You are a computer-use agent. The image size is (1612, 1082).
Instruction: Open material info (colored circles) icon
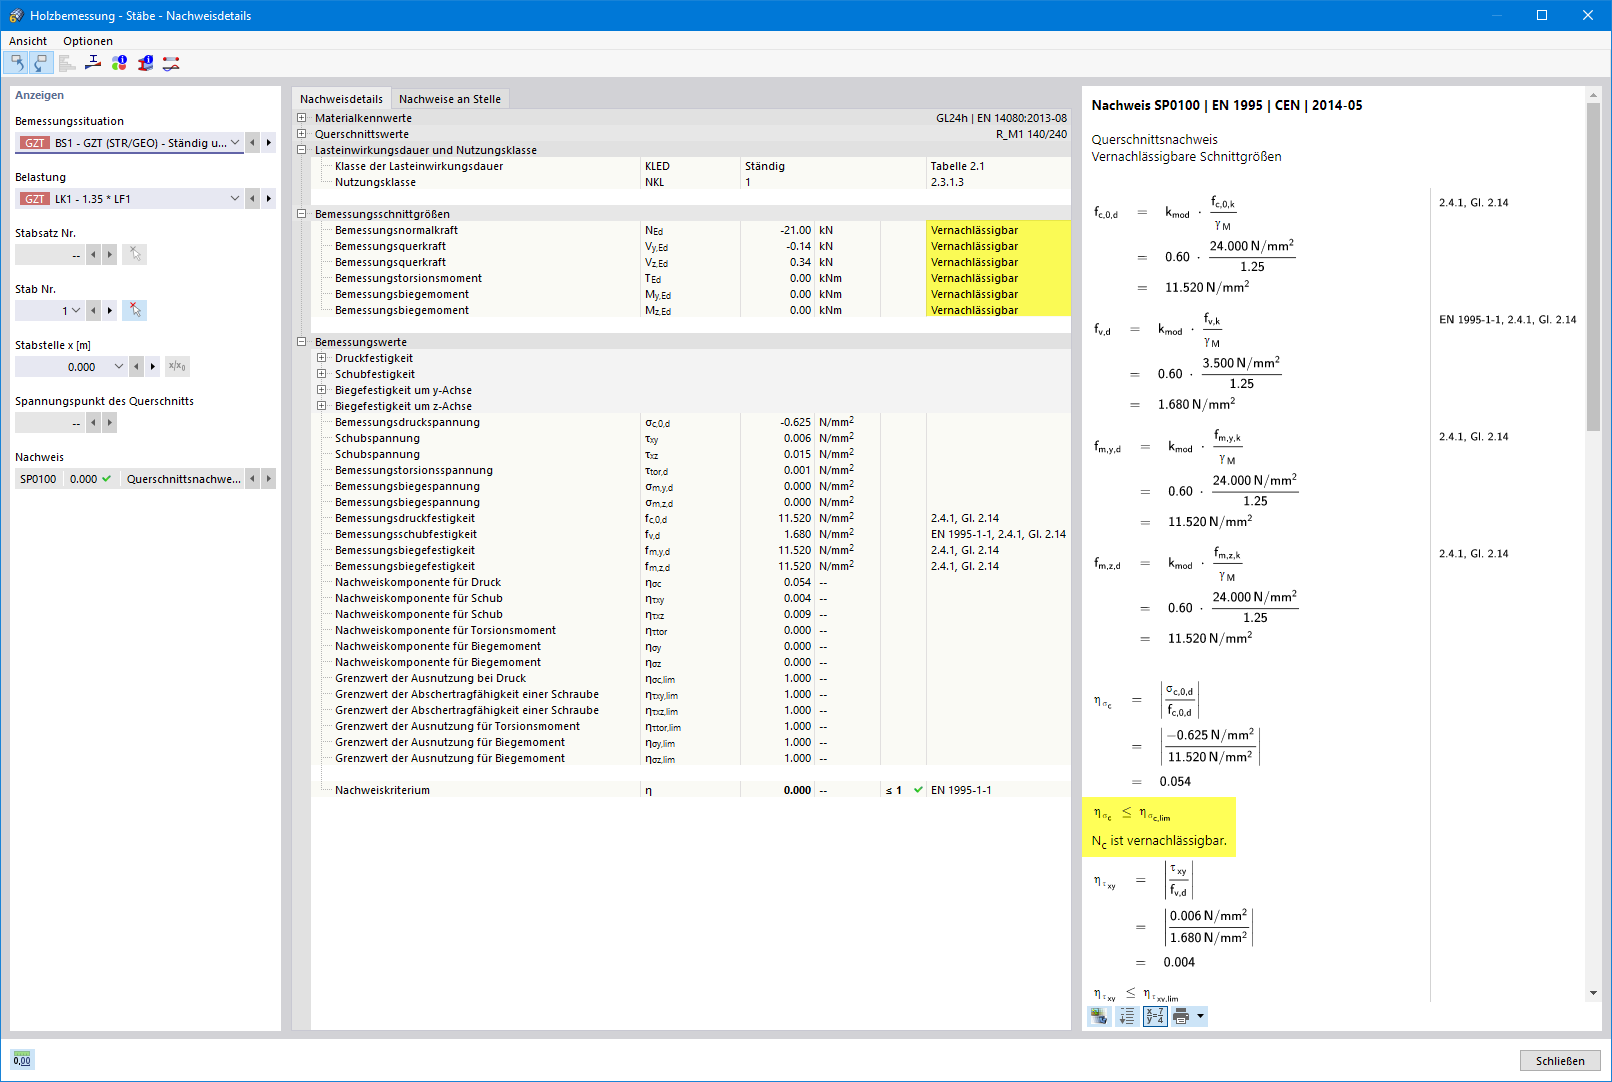pos(119,63)
